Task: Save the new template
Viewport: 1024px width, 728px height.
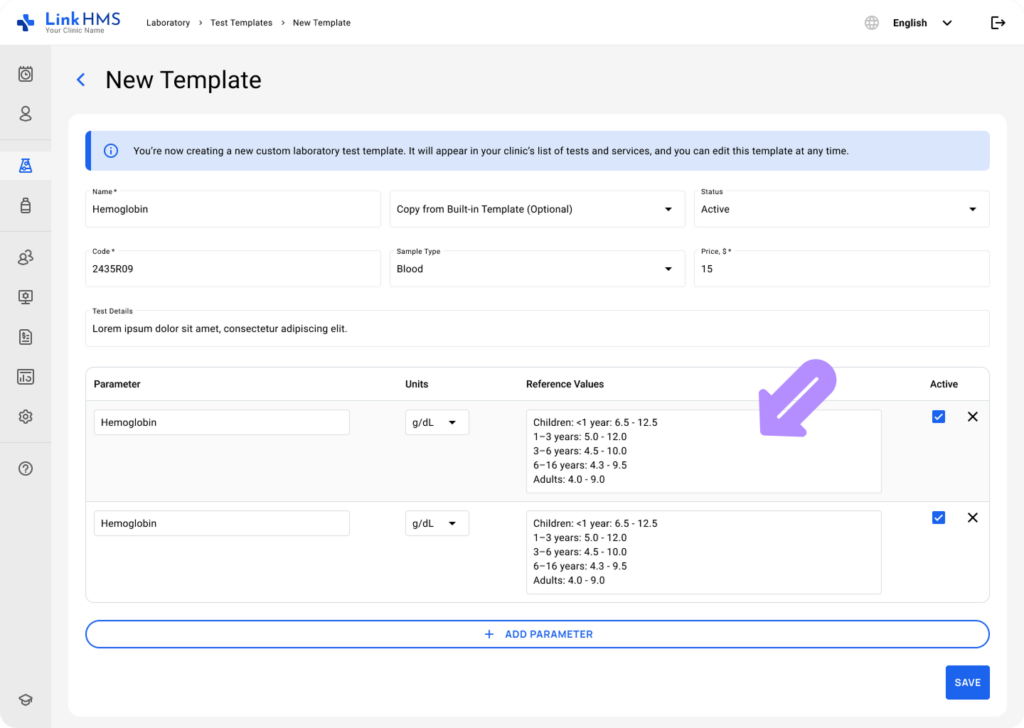Action: point(966,682)
